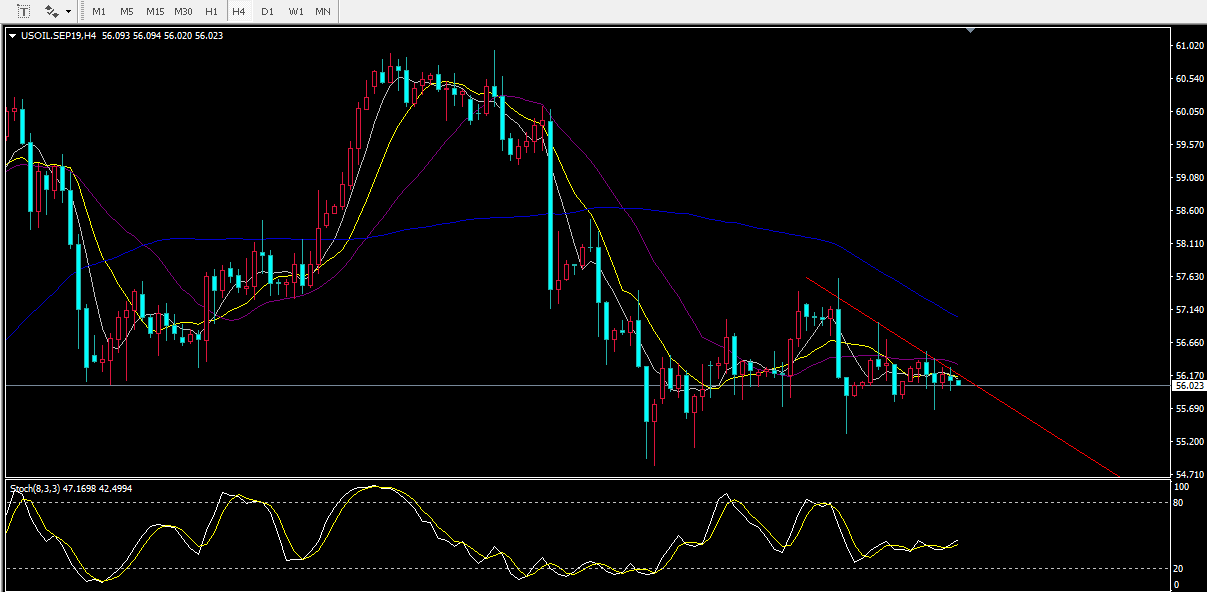Select the text label drawing tool
This screenshot has height=592, width=1207.
[24, 11]
